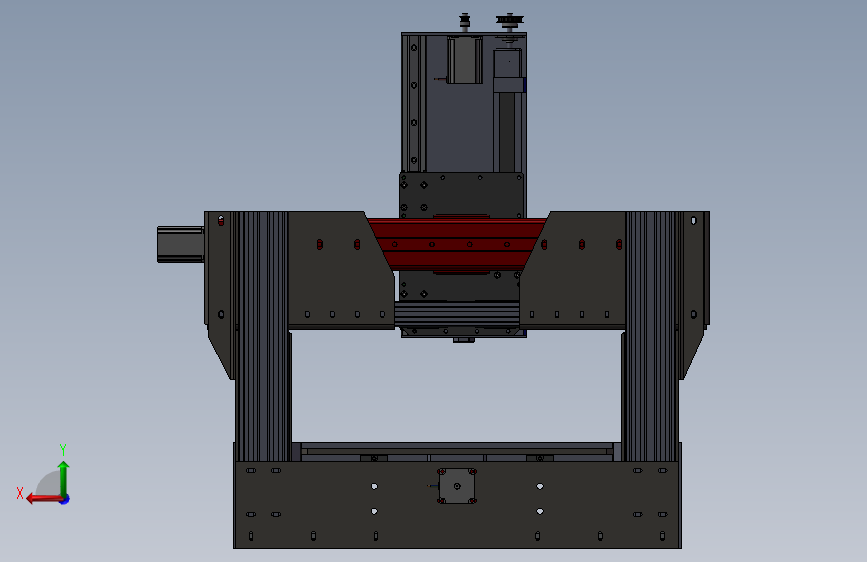Select the square stepper motor on the bottom front plate
The width and height of the screenshot is (867, 562).
click(457, 486)
